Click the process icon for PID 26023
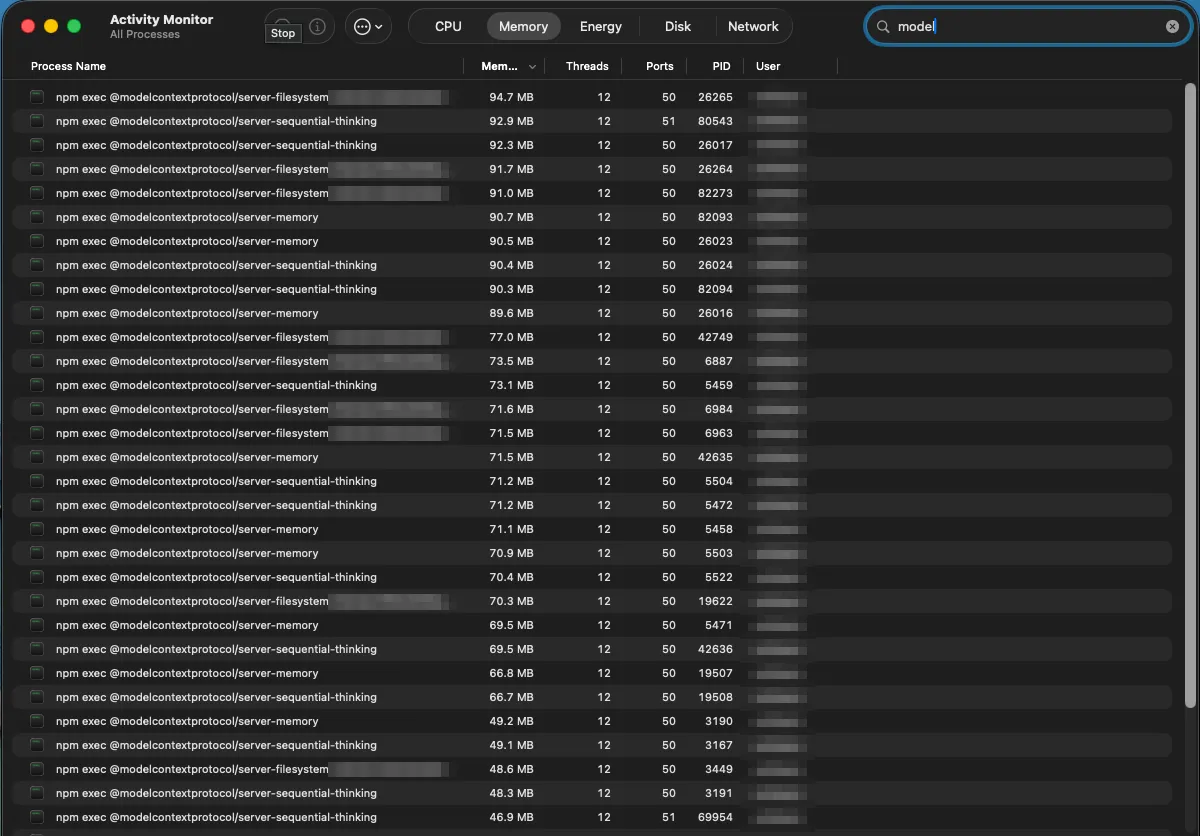 (37, 241)
